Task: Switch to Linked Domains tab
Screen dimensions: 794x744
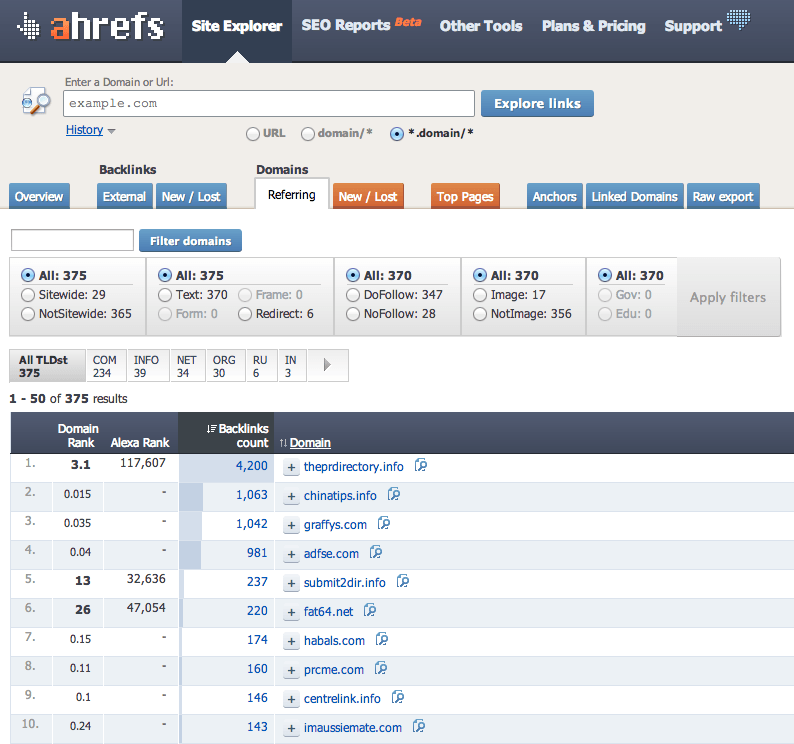Action: [x=634, y=197]
